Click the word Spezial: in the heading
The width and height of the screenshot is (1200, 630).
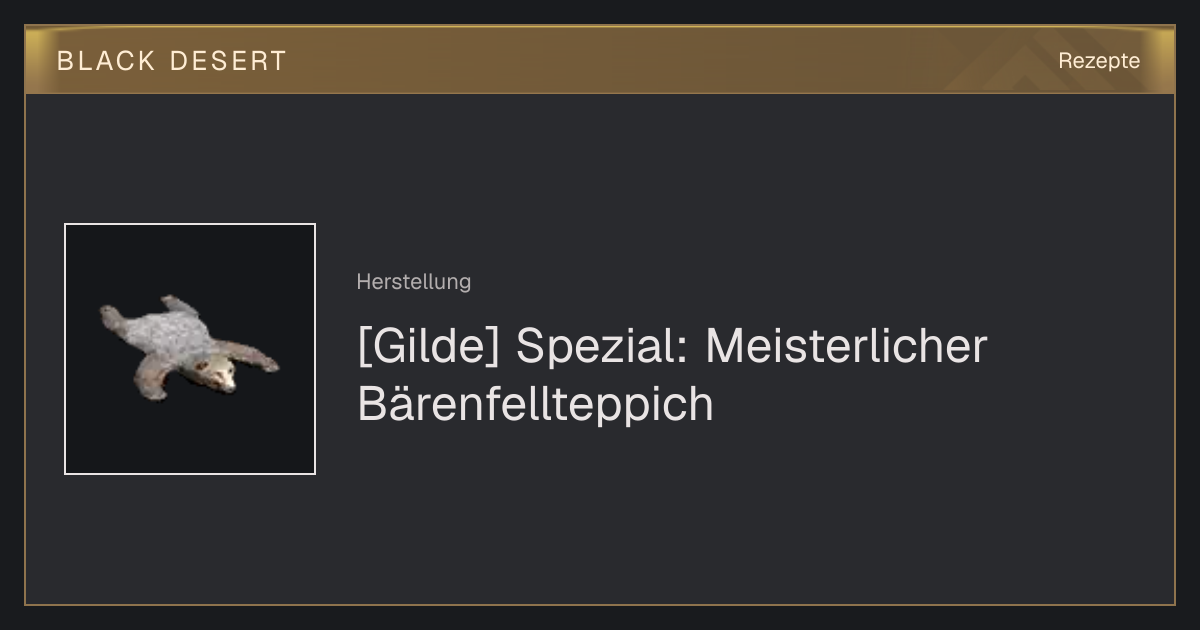[603, 348]
